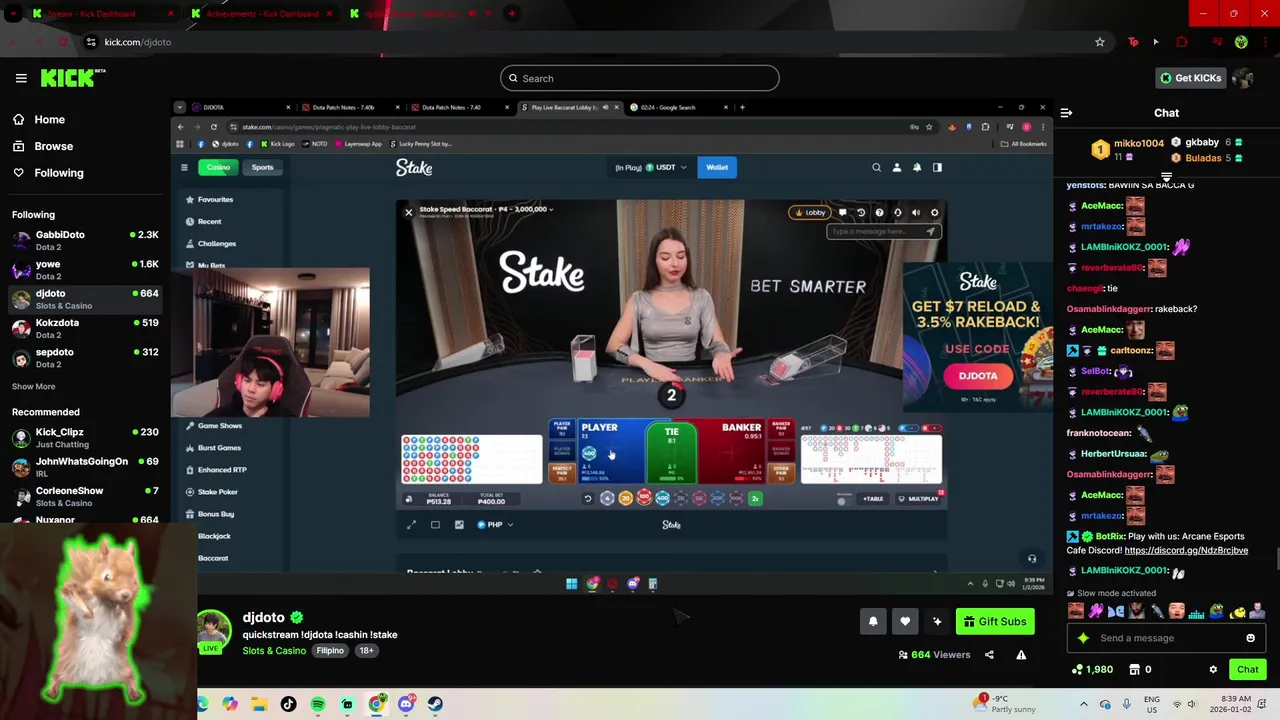Mute the djdoto browser tab audio
This screenshot has width=1280, height=720.
tap(473, 14)
